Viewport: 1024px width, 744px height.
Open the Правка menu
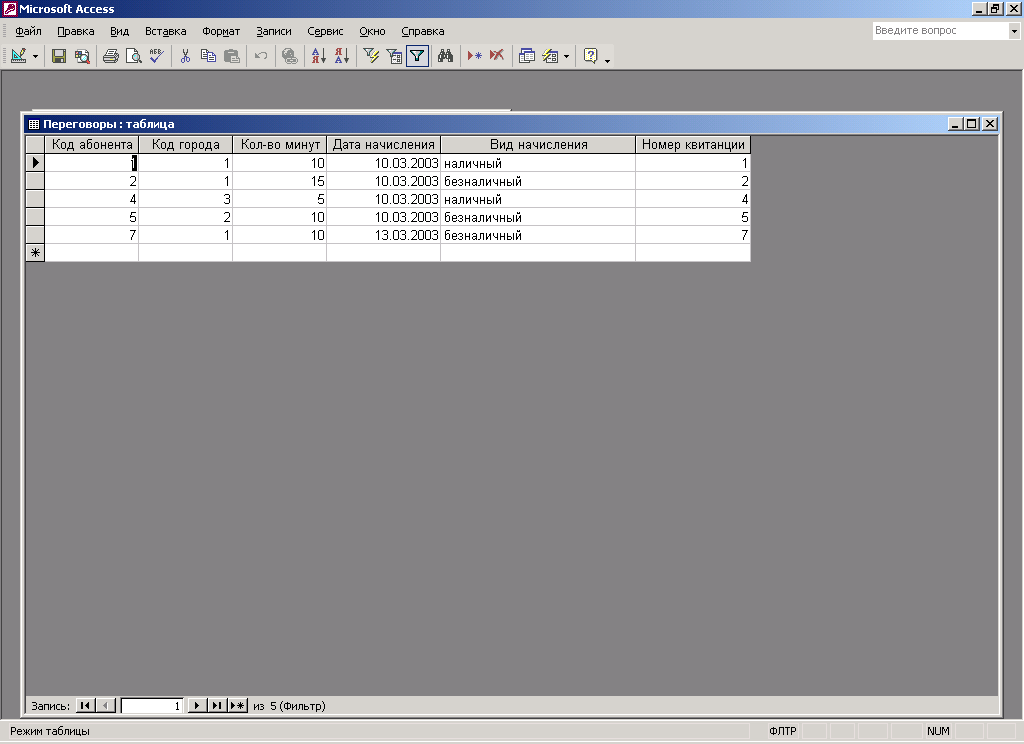tap(76, 31)
